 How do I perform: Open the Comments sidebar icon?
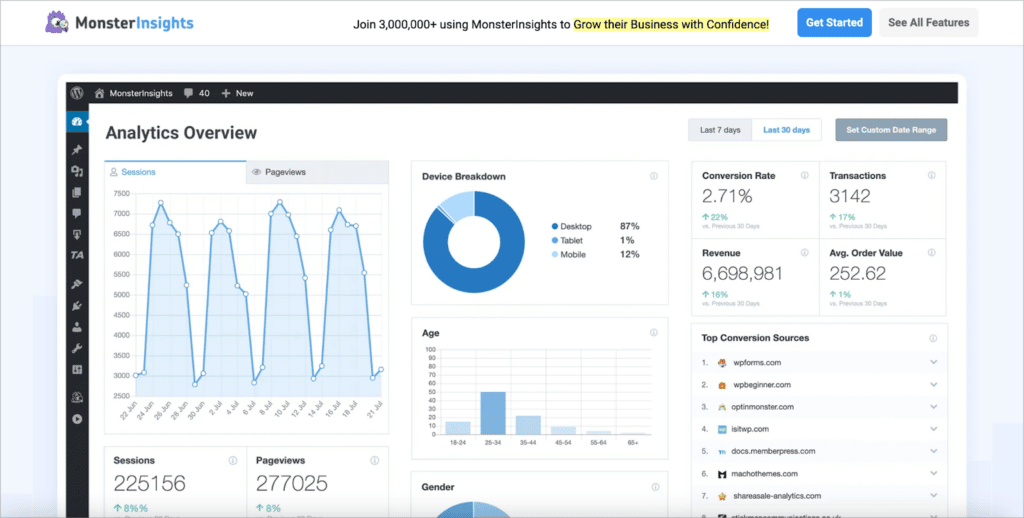pyautogui.click(x=77, y=213)
